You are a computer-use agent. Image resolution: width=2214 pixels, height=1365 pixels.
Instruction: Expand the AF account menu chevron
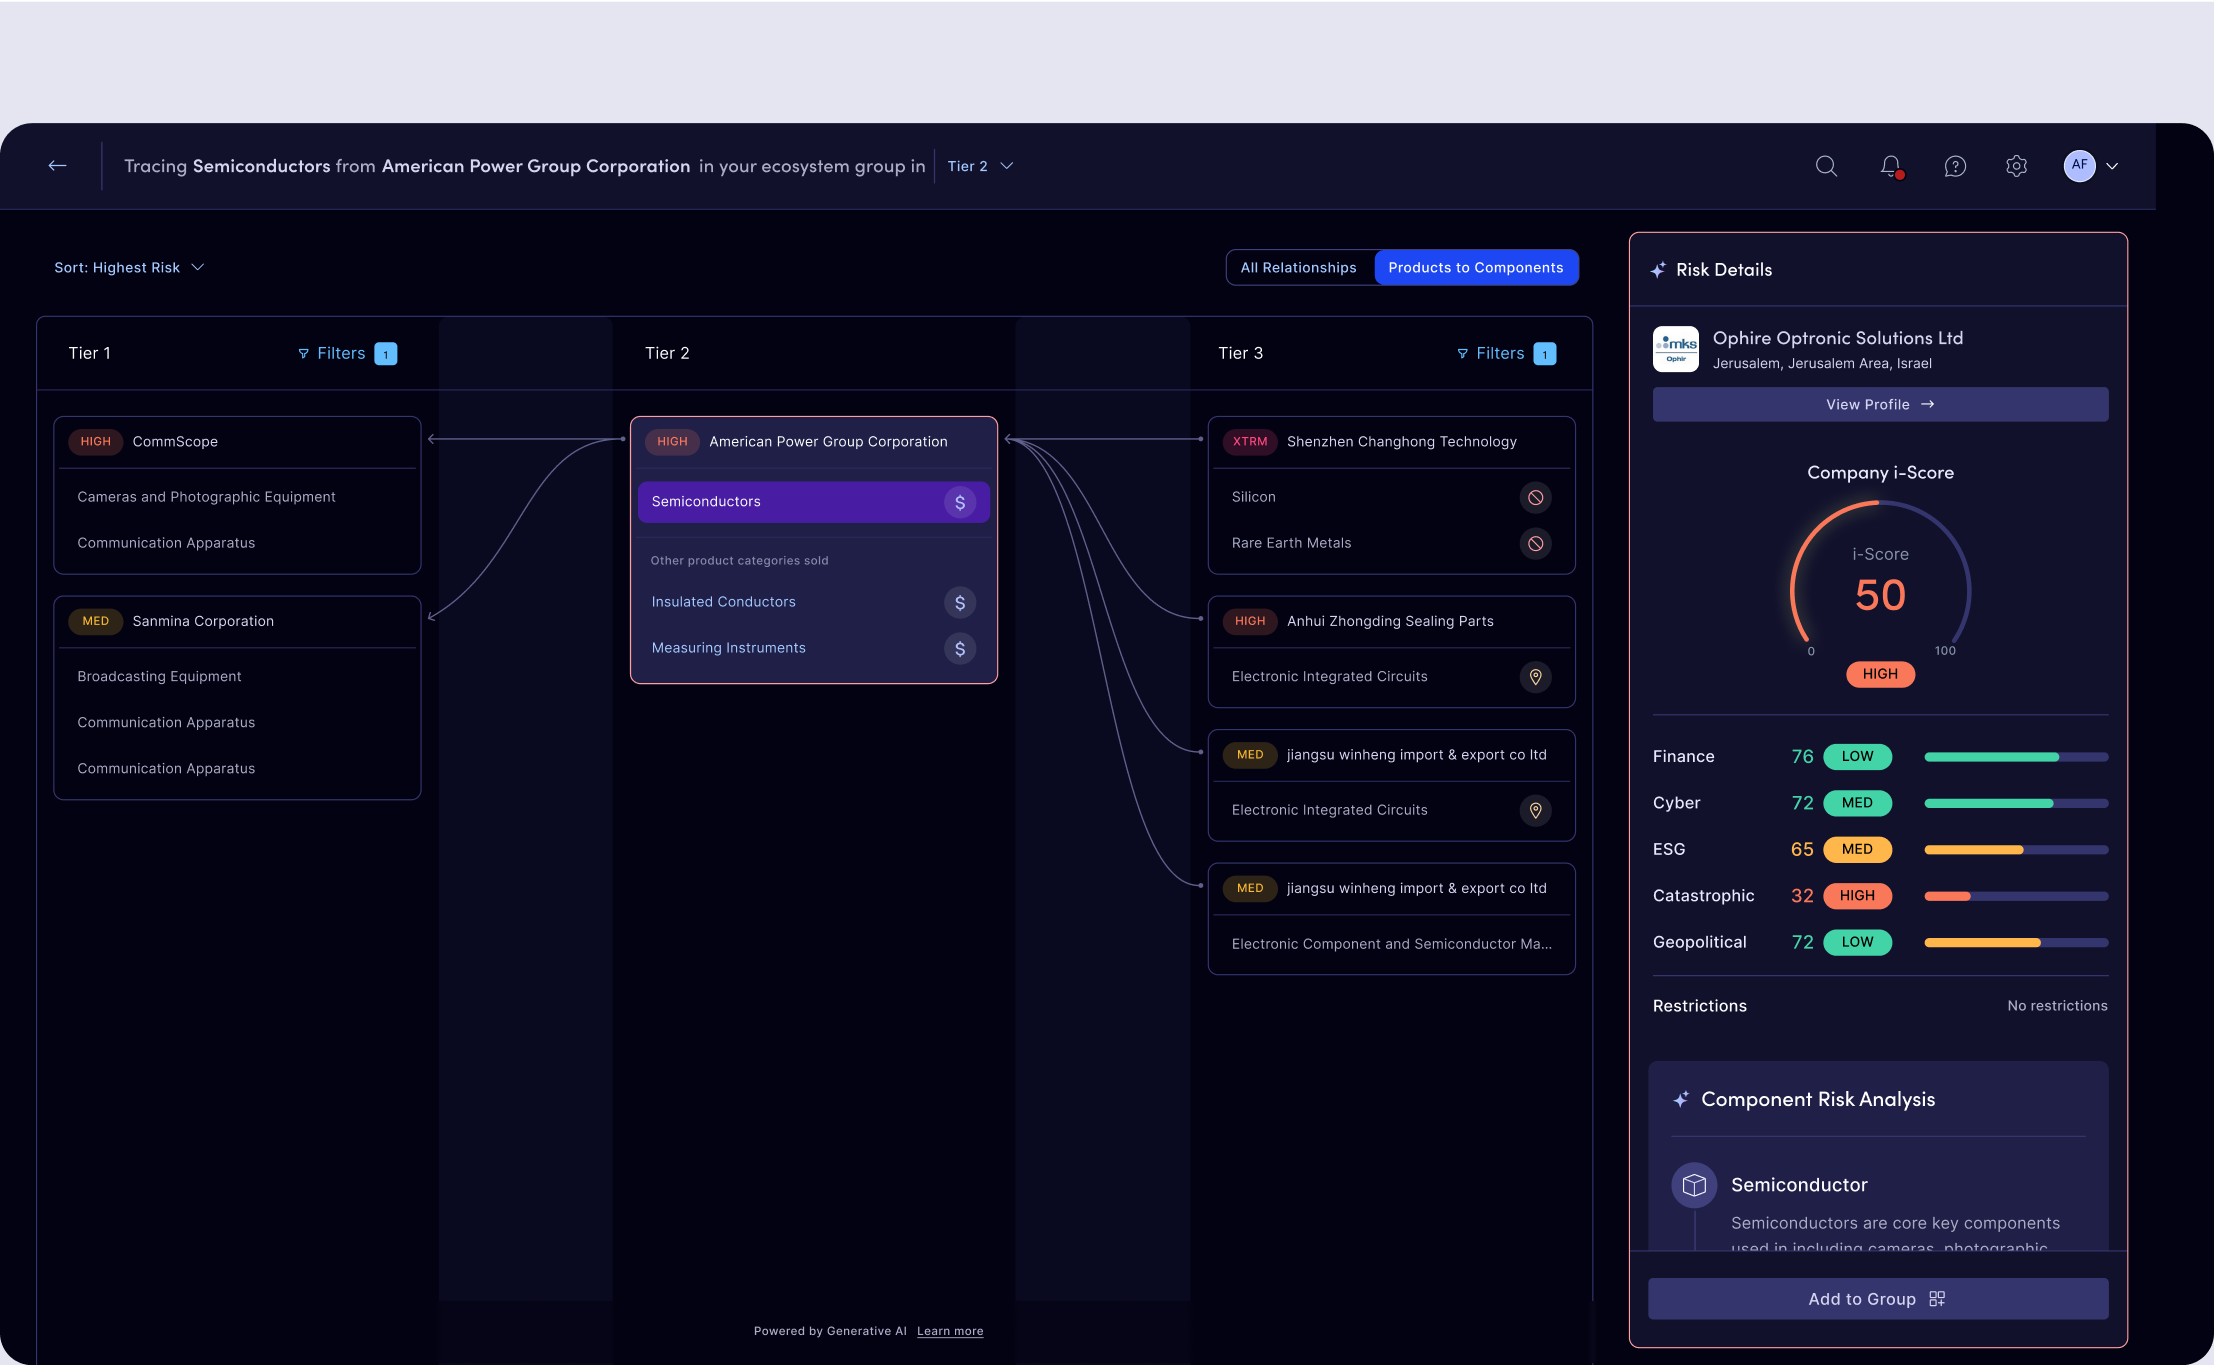(2112, 166)
